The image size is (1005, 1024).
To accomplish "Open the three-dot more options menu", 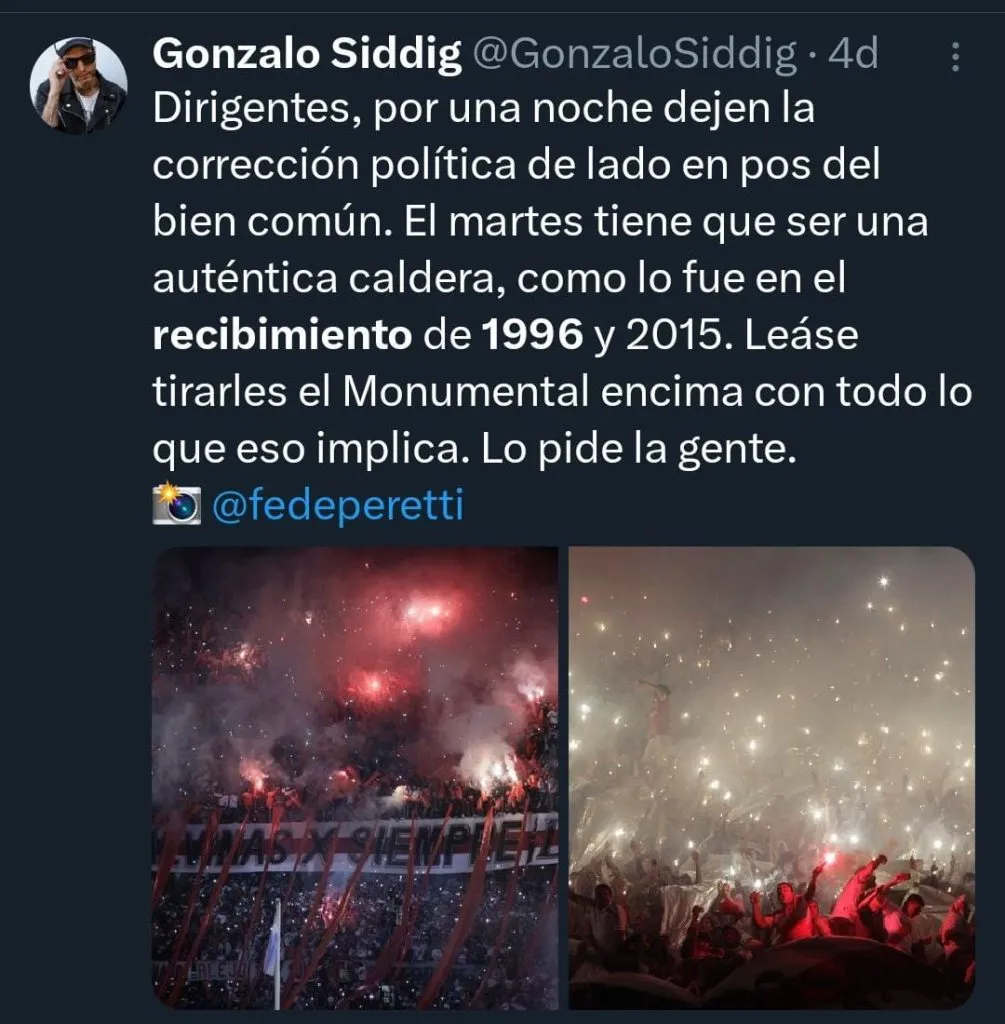I will (955, 56).
